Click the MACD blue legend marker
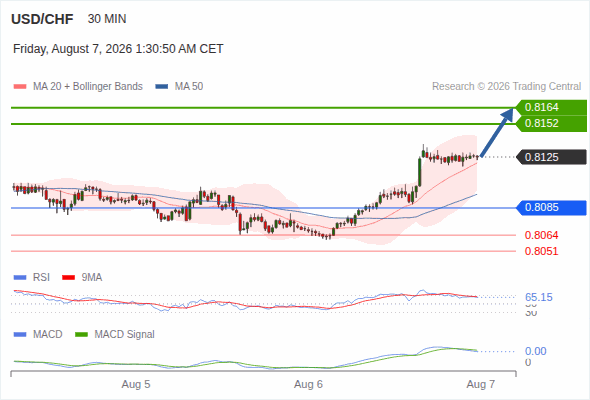The width and height of the screenshot is (590, 400). (20, 335)
